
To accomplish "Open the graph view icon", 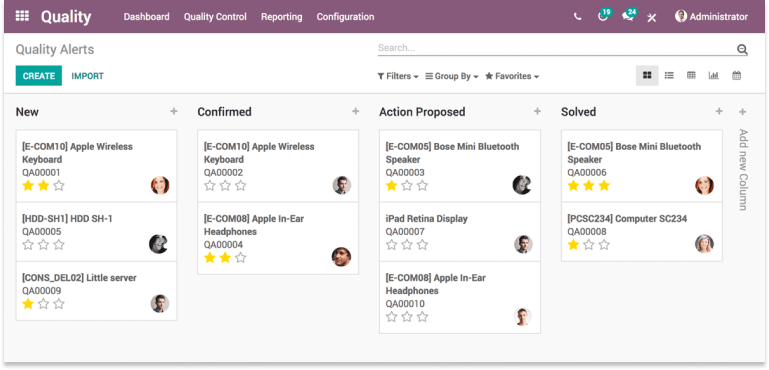I will click(714, 76).
